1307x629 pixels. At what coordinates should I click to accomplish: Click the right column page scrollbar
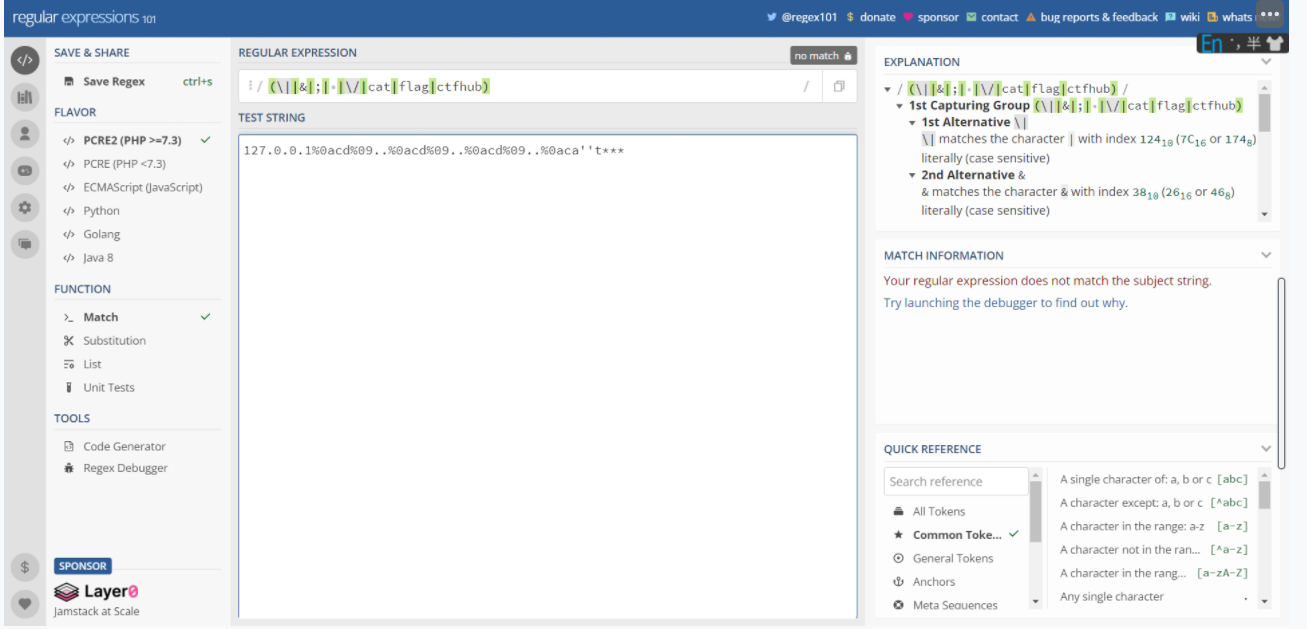[x=1280, y=374]
